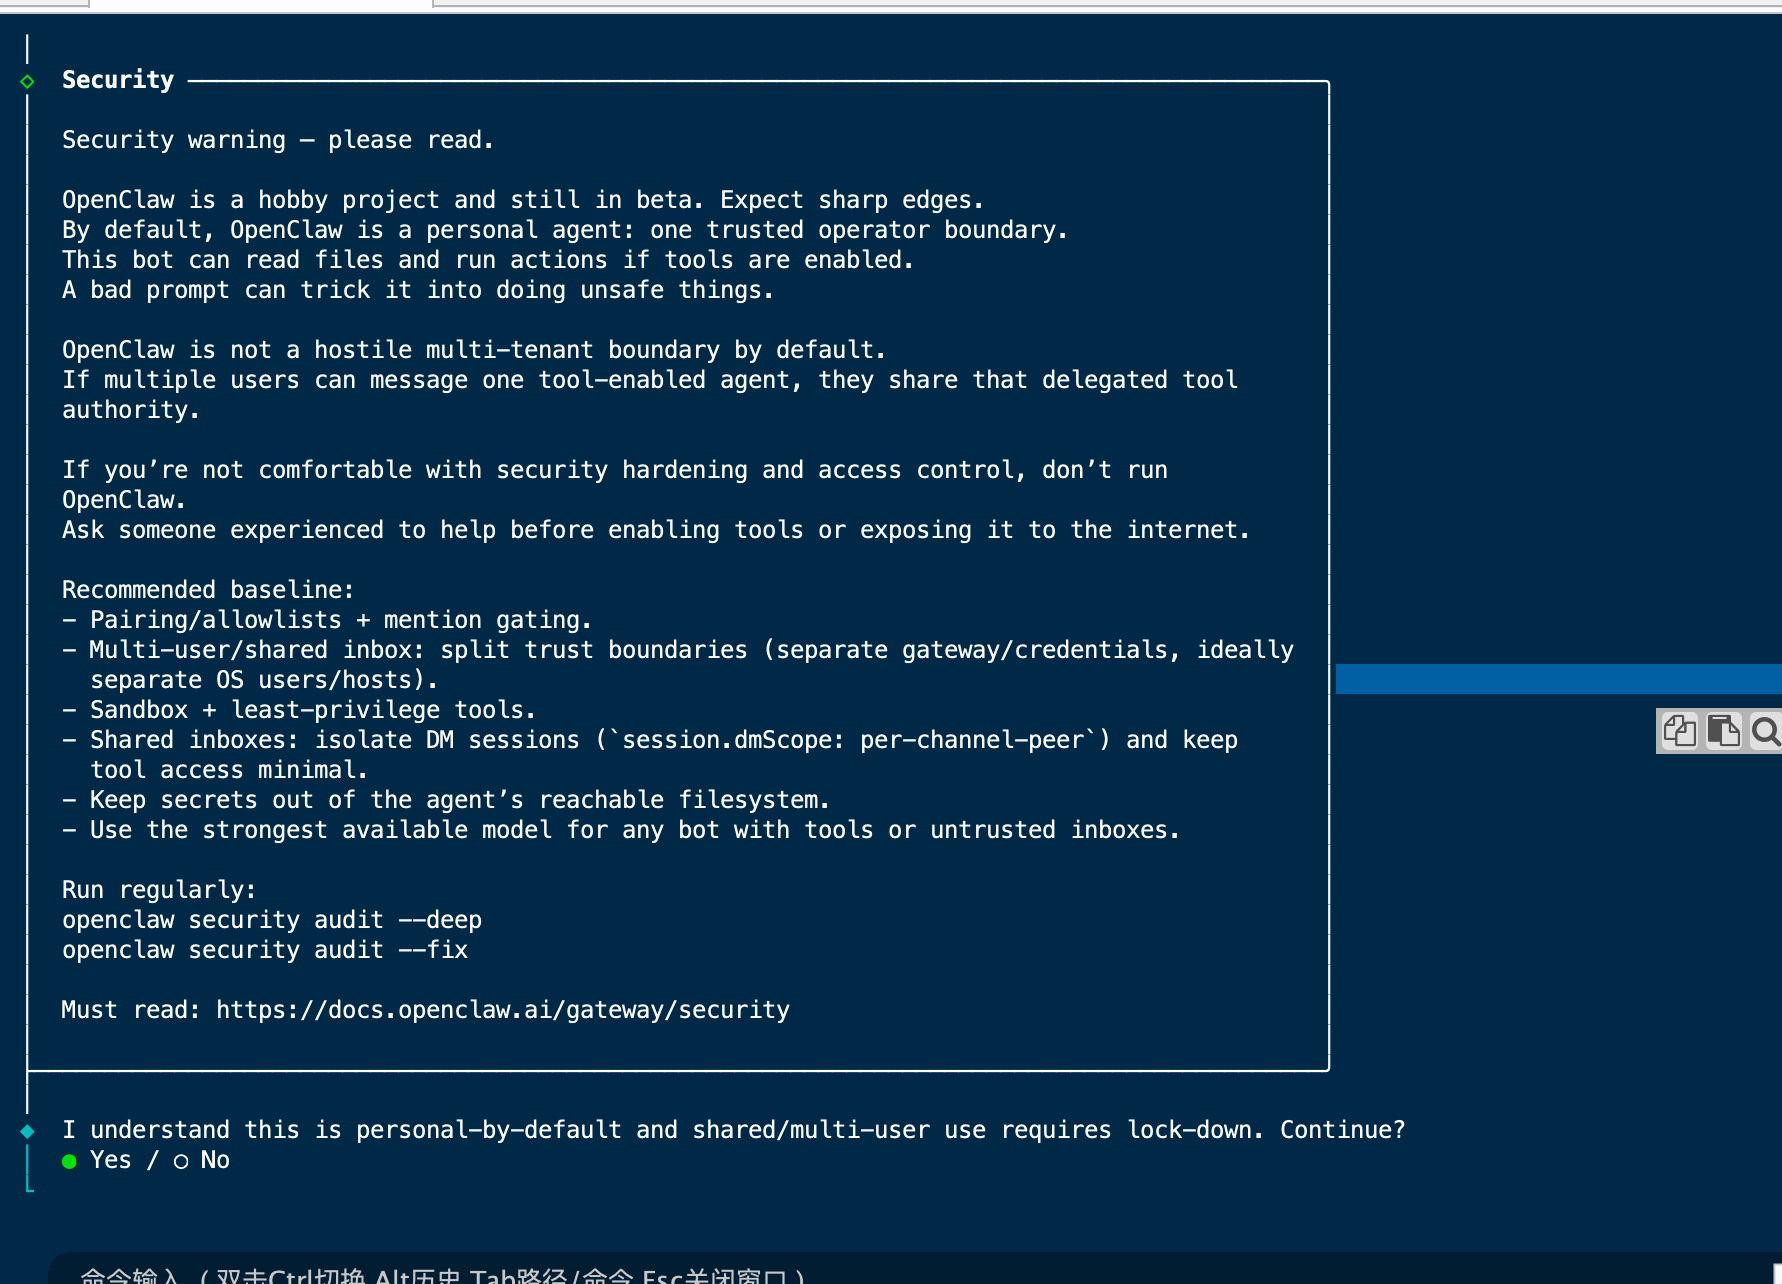Click the session.dmScope per-channel-peer text
The height and width of the screenshot is (1284, 1782).
(859, 740)
